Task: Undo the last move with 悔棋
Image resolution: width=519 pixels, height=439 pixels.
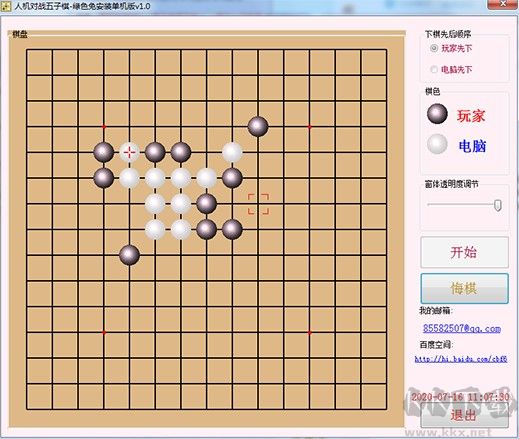Action: coord(465,288)
